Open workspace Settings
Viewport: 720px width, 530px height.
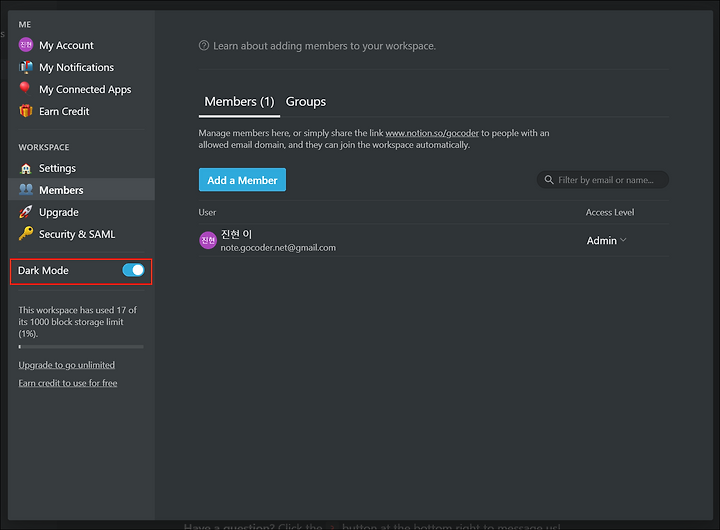(81, 168)
